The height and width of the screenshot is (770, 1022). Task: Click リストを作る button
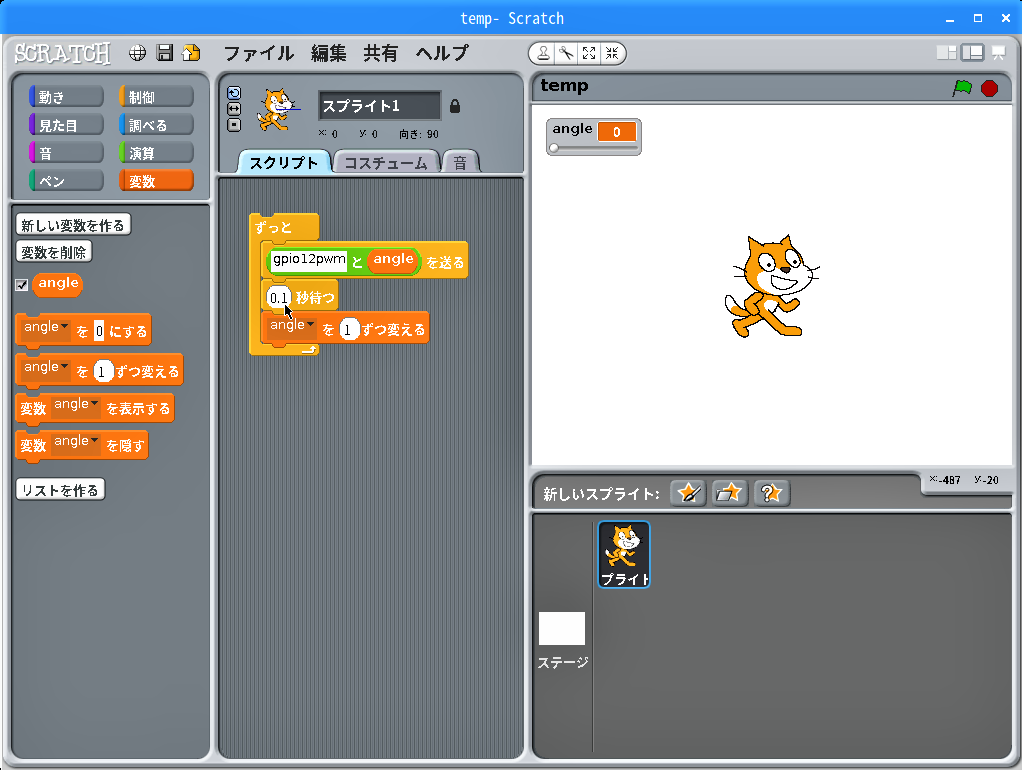(x=60, y=490)
